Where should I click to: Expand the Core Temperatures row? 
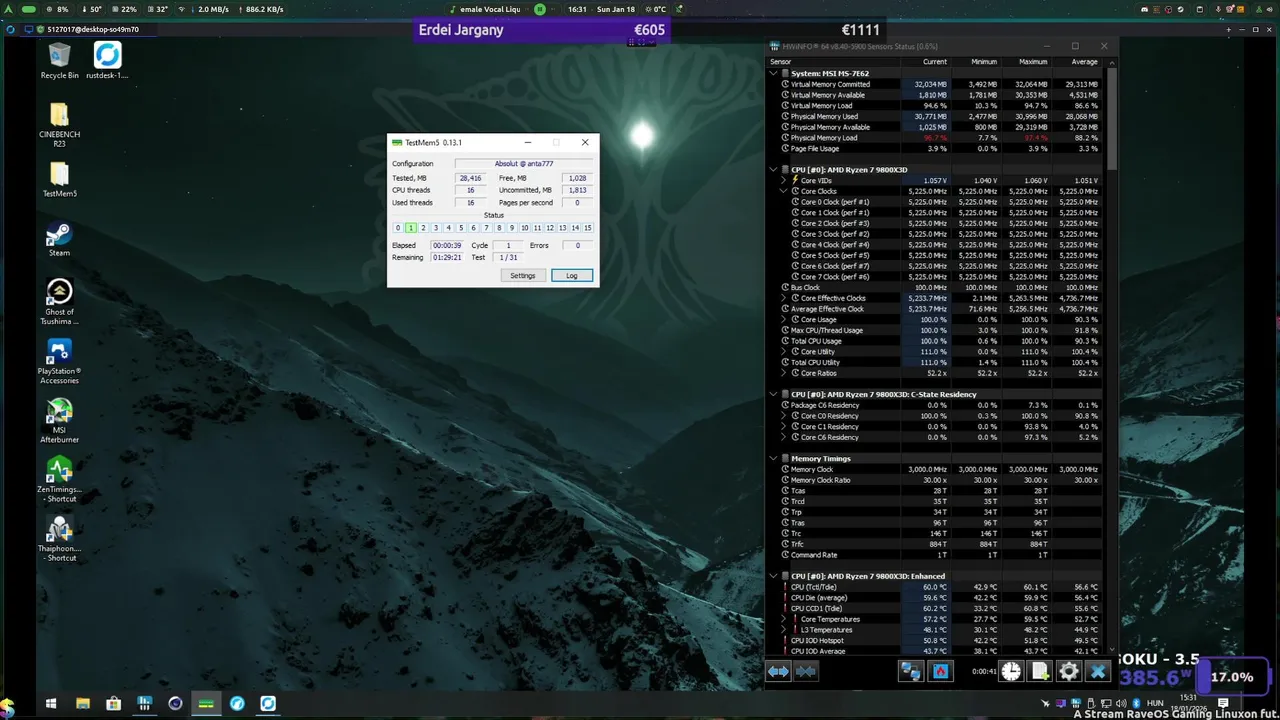pos(785,619)
